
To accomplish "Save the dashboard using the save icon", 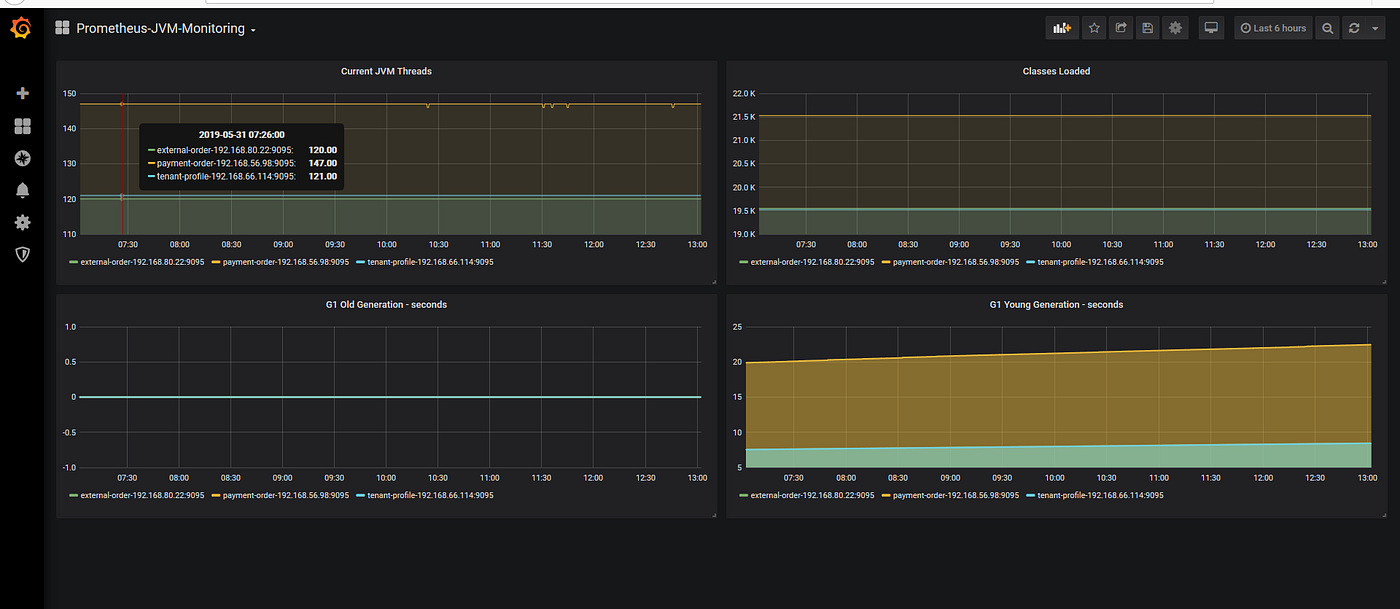I will pyautogui.click(x=1147, y=27).
